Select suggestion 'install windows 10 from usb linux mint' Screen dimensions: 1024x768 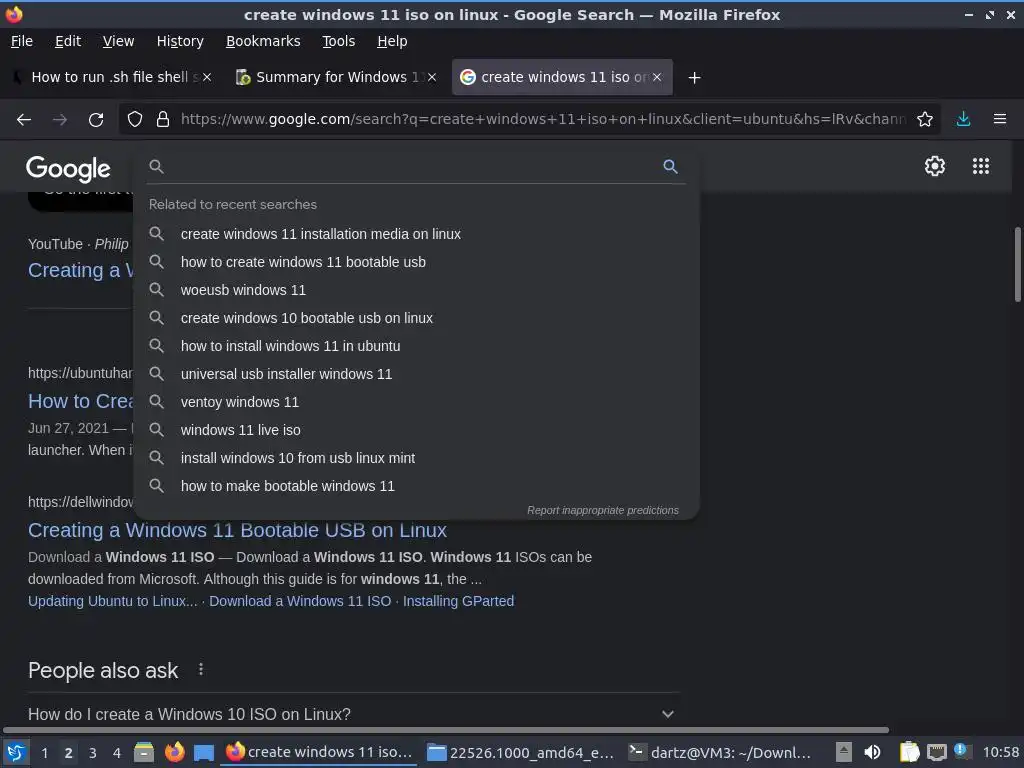(x=416, y=458)
